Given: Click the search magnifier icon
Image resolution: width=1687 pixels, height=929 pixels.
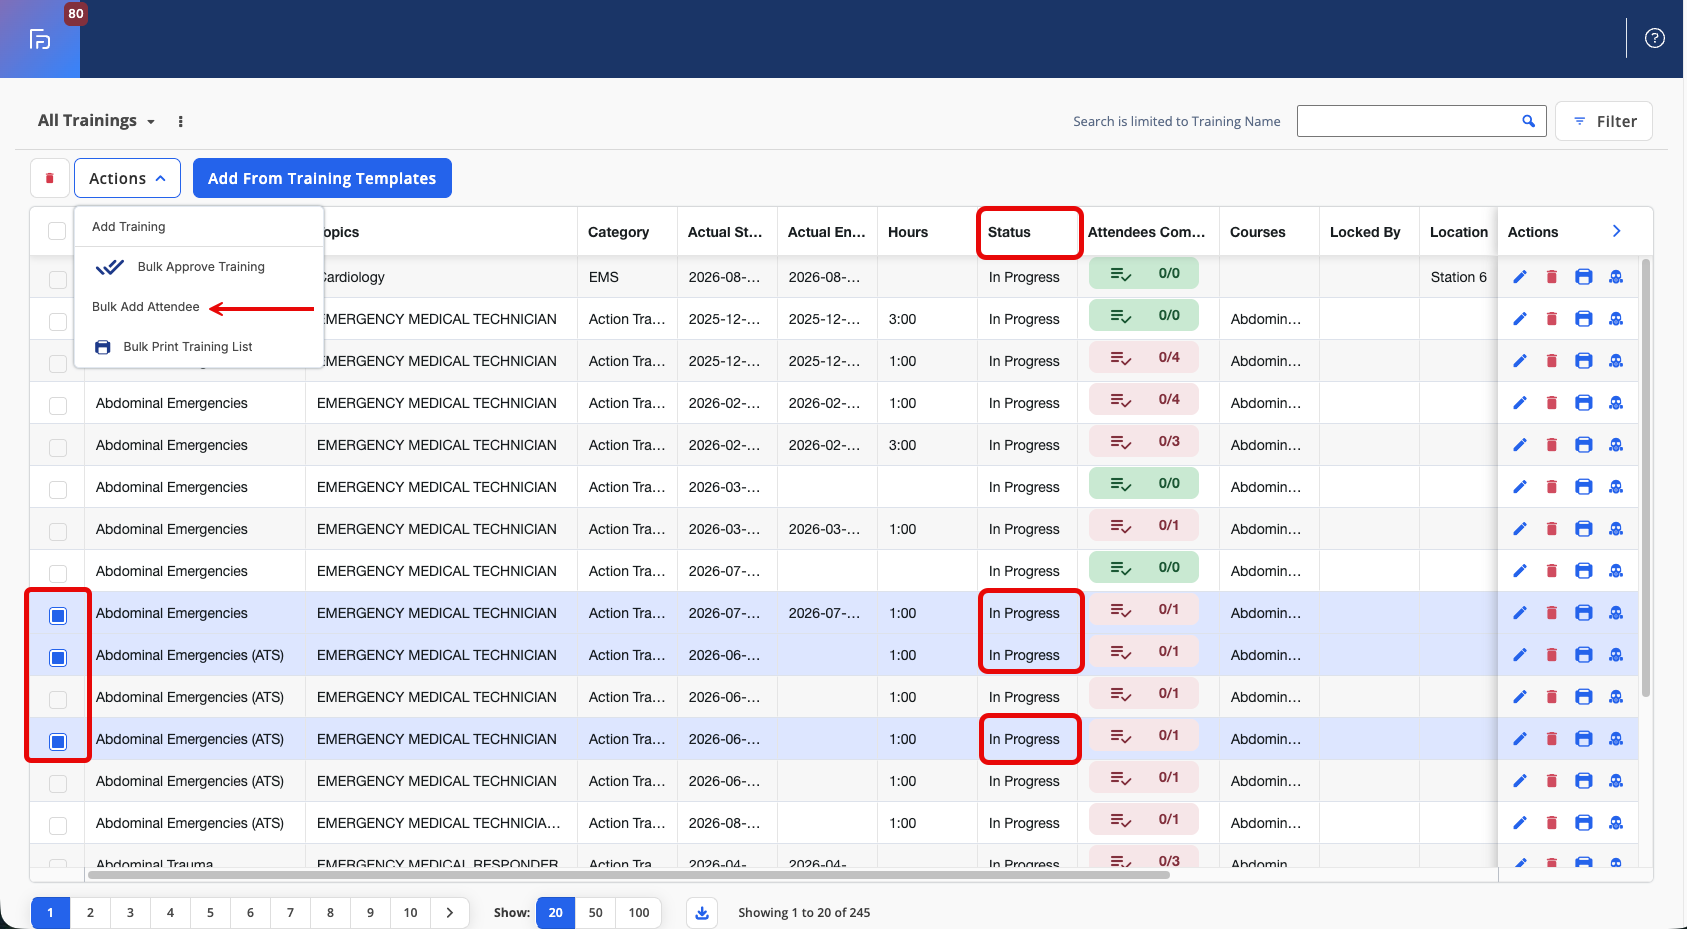Looking at the screenshot, I should tap(1528, 121).
